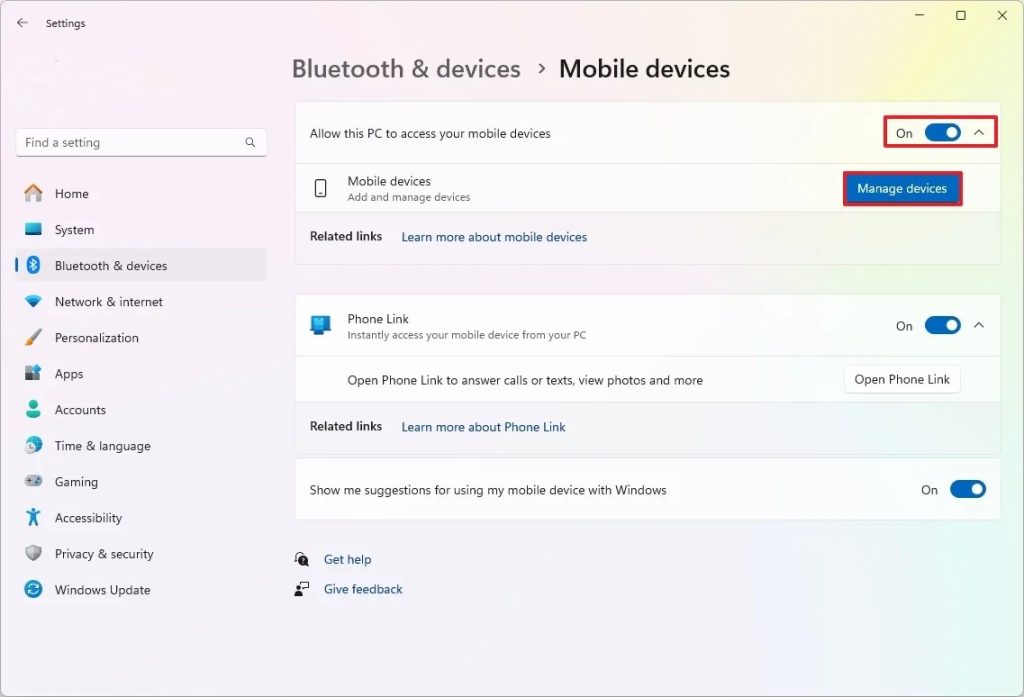Viewport: 1024px width, 697px height.
Task: Click the Gaming controller icon
Action: 33,482
